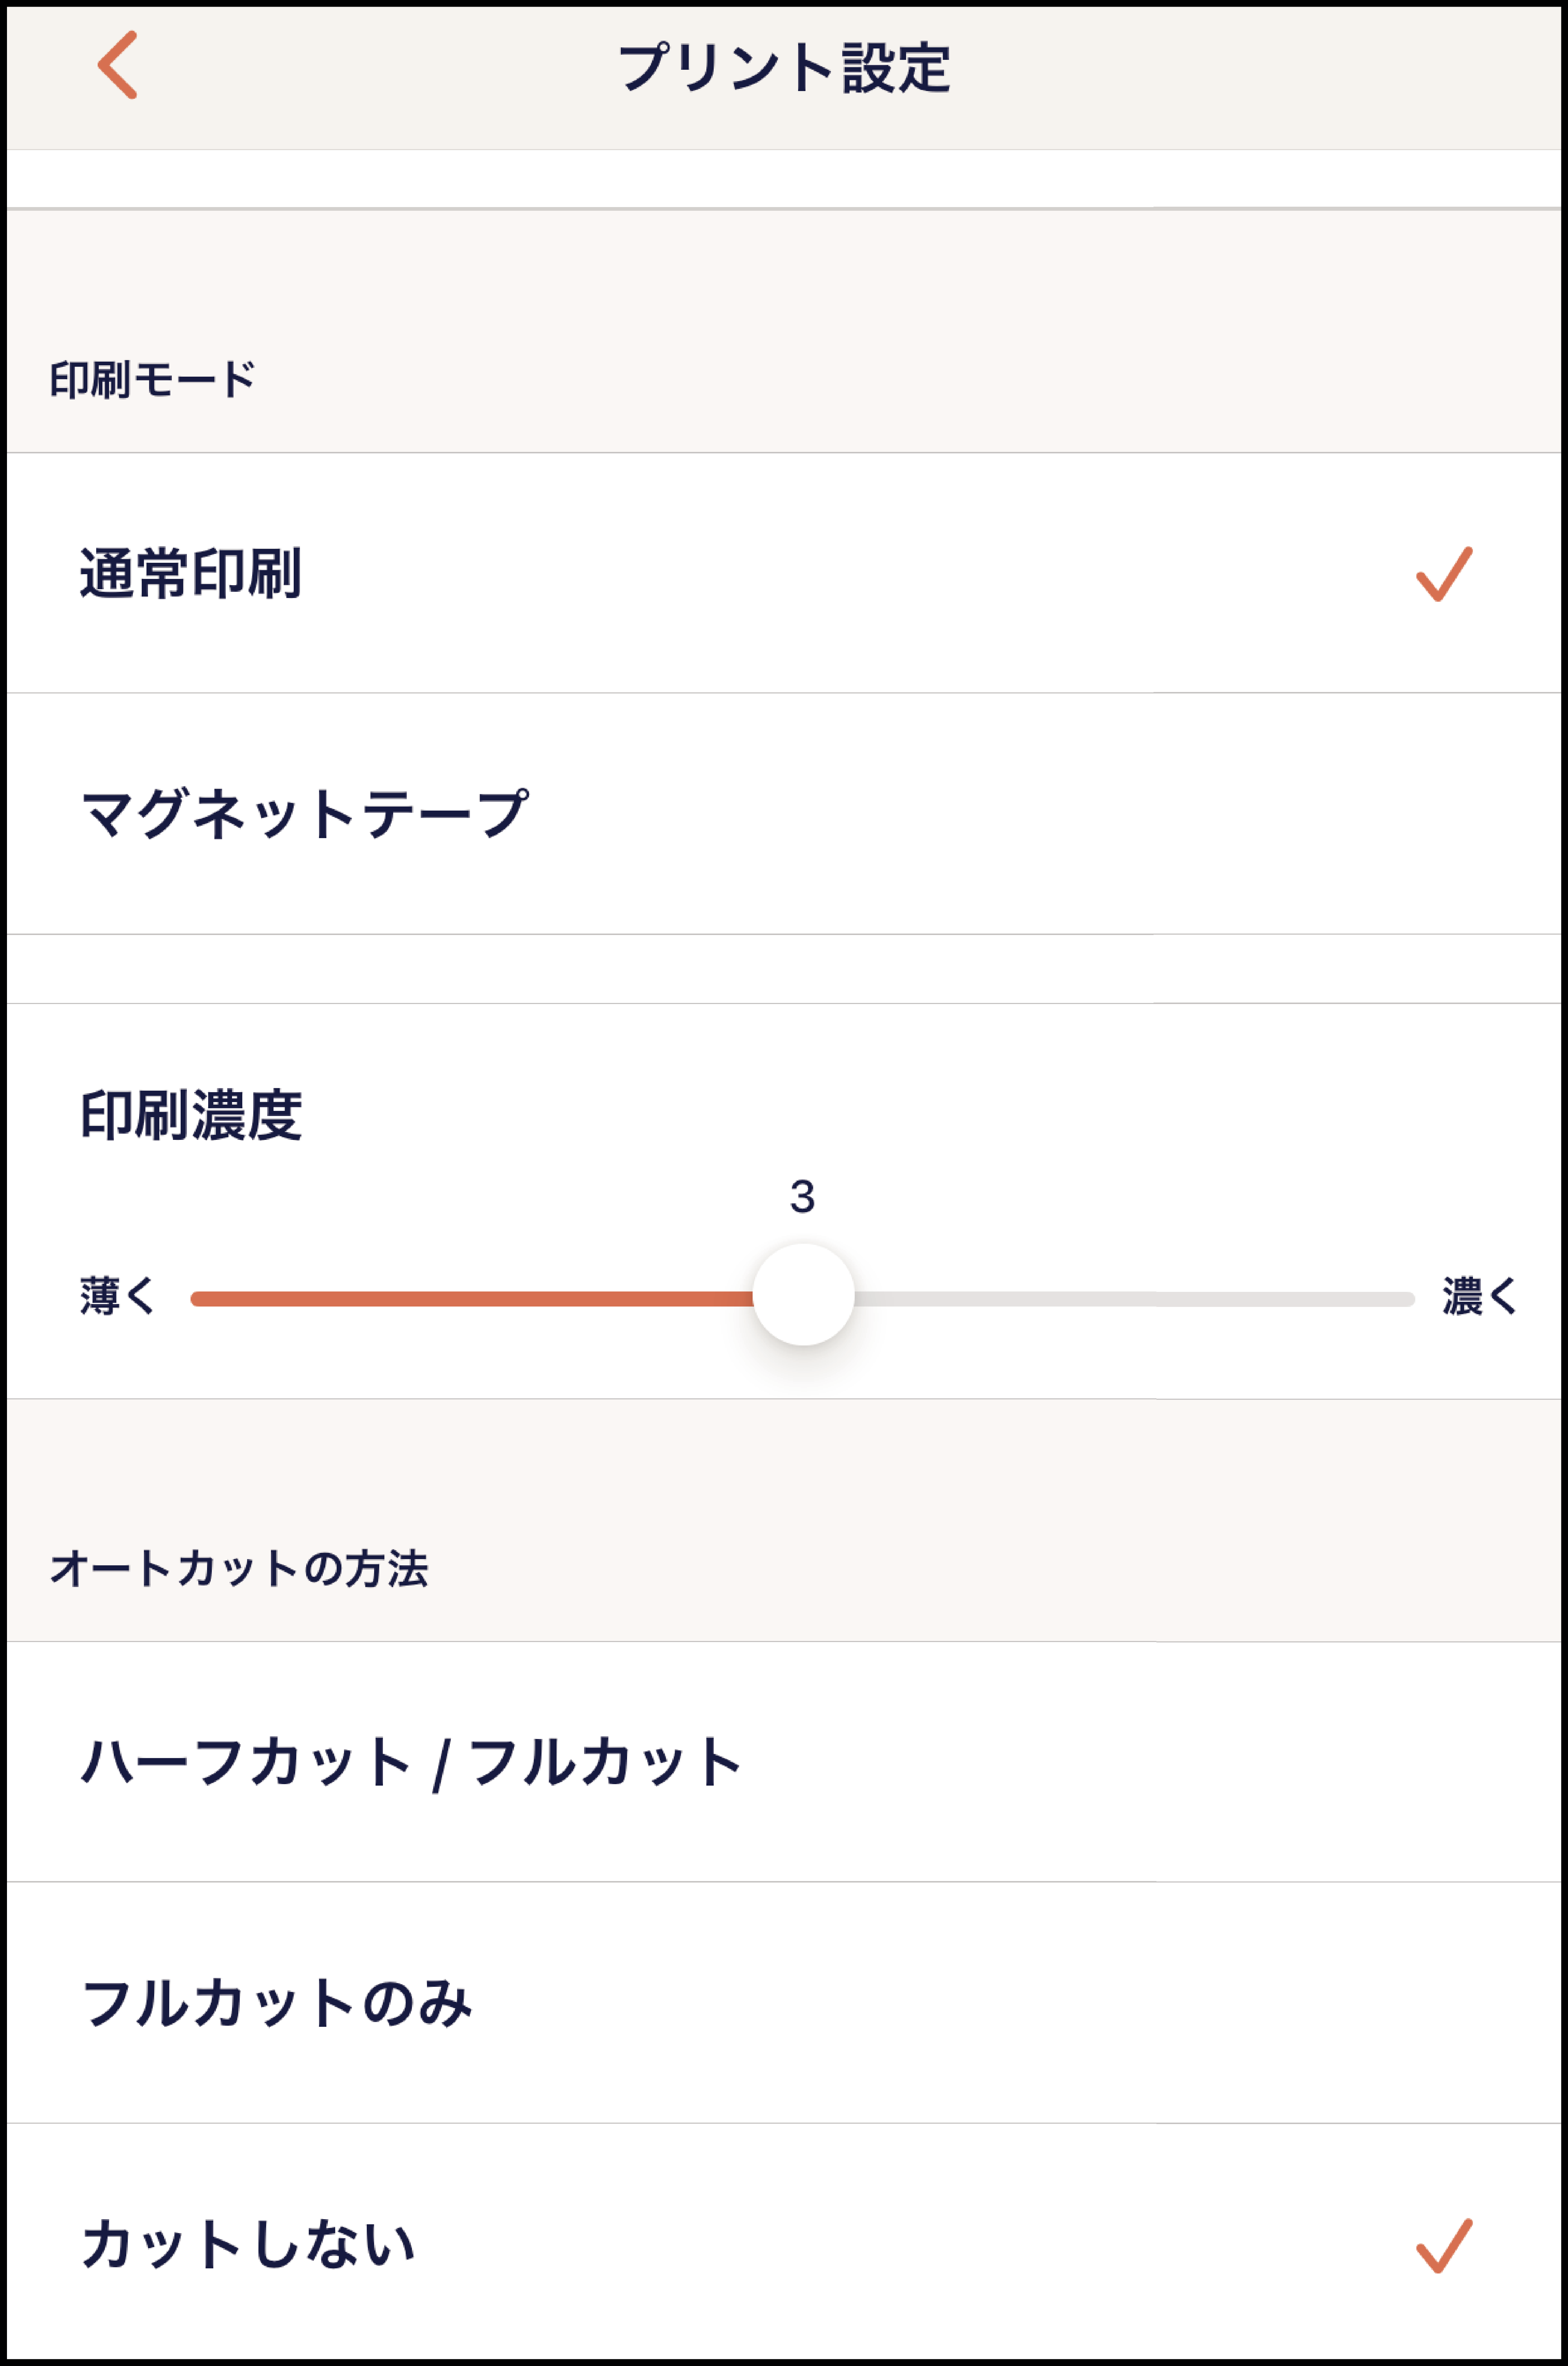This screenshot has width=1568, height=2366.
Task: Select カットしない option label
Action: coord(248,2244)
